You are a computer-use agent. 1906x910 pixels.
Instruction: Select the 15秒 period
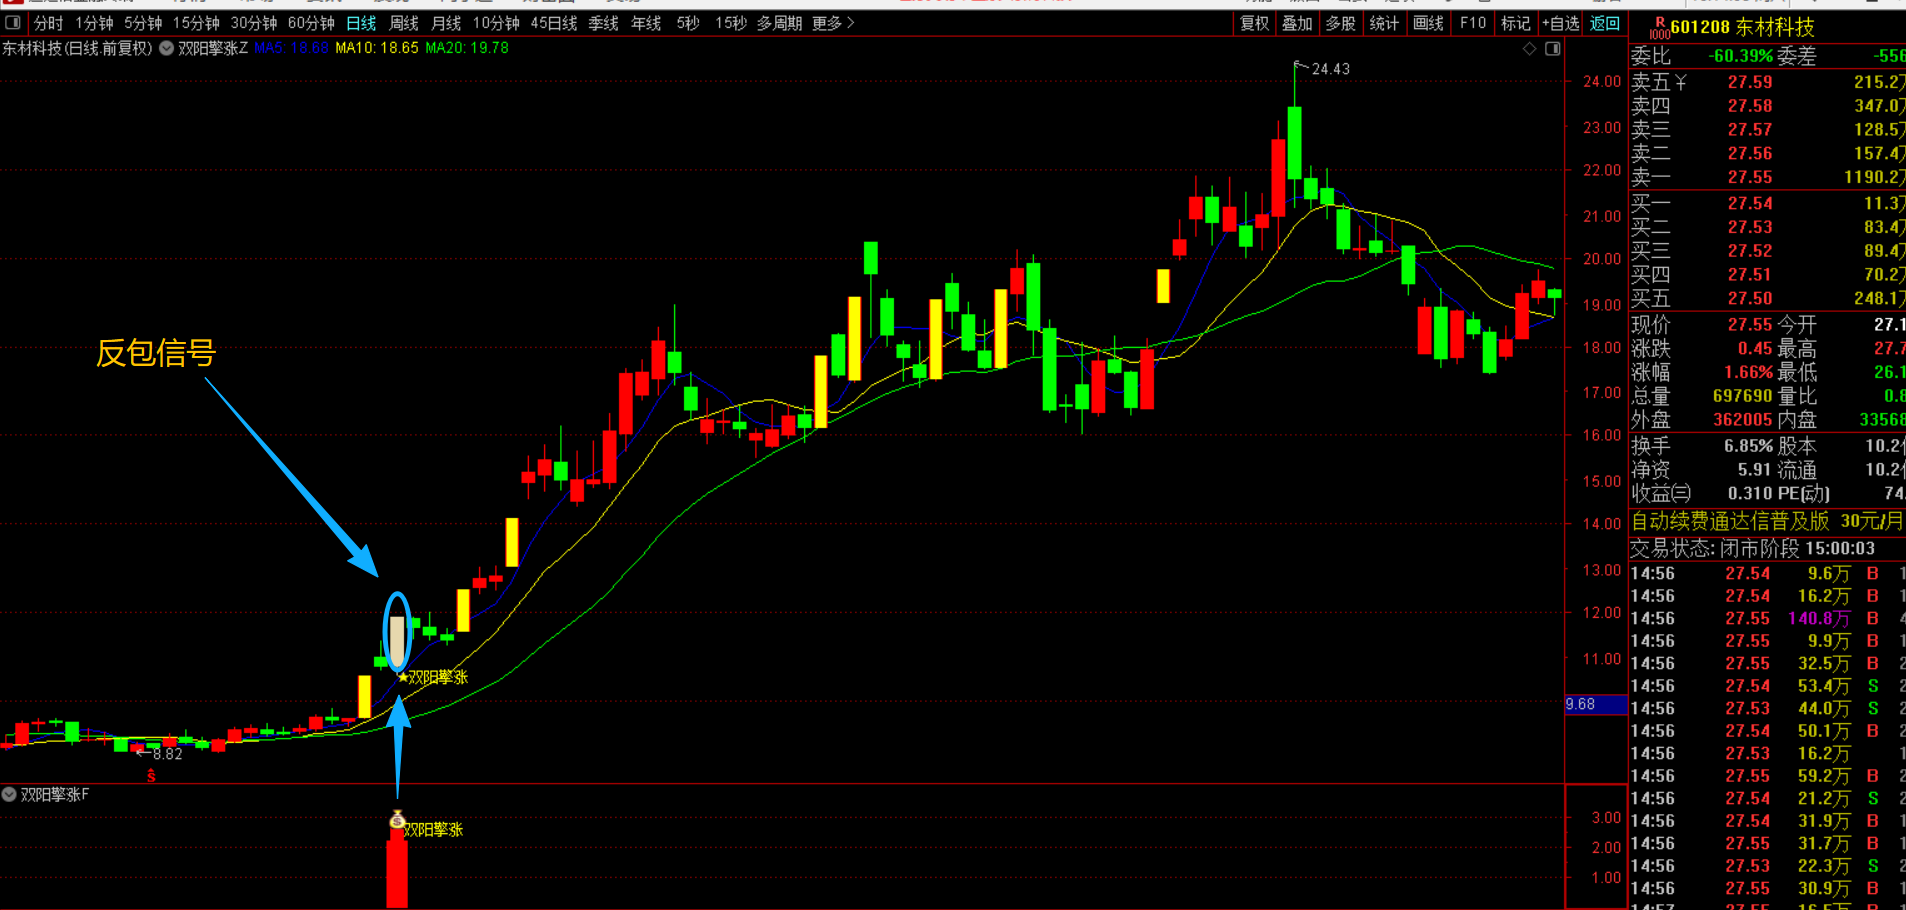730,23
